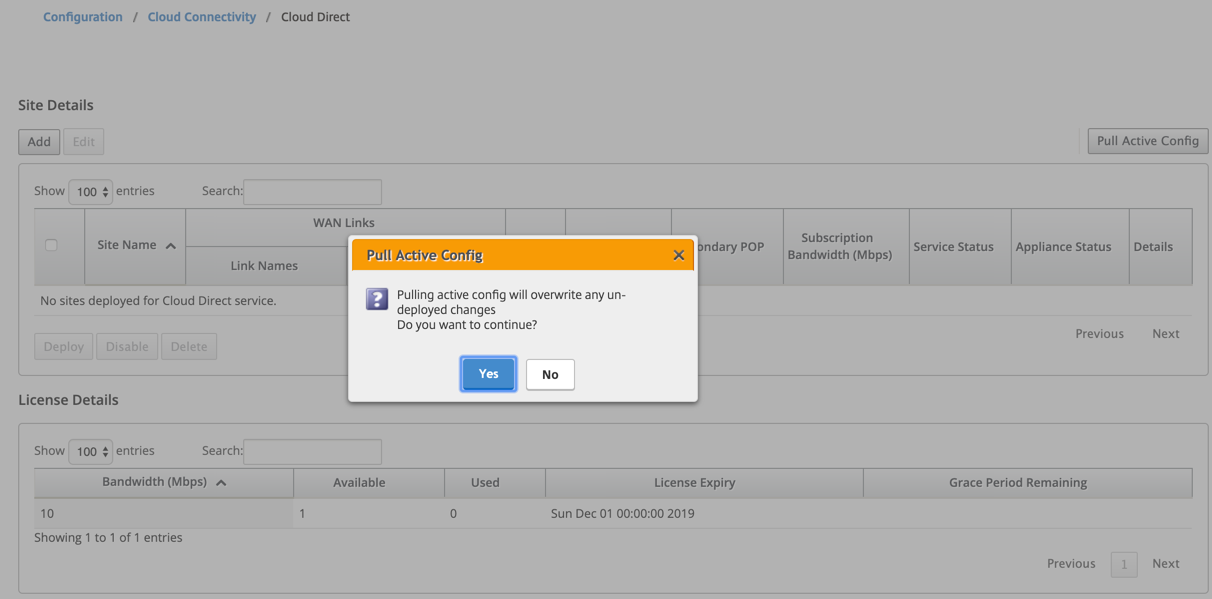Viewport: 1212px width, 599px height.
Task: Click the Delete button
Action: click(x=189, y=347)
